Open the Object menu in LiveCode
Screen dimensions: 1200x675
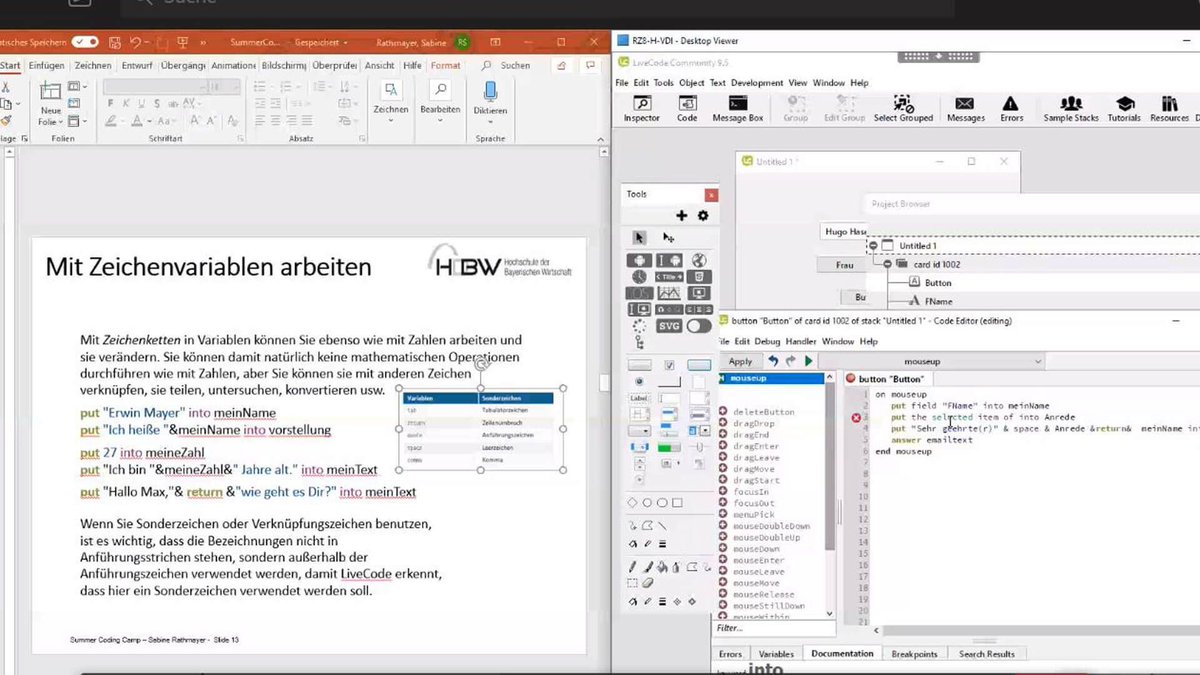[x=691, y=83]
